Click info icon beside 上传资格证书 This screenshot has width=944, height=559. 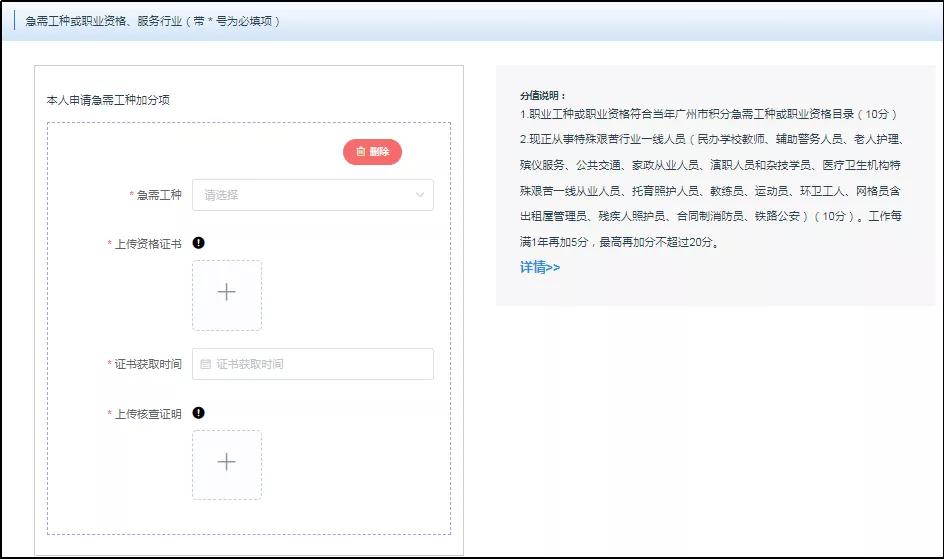click(x=199, y=242)
